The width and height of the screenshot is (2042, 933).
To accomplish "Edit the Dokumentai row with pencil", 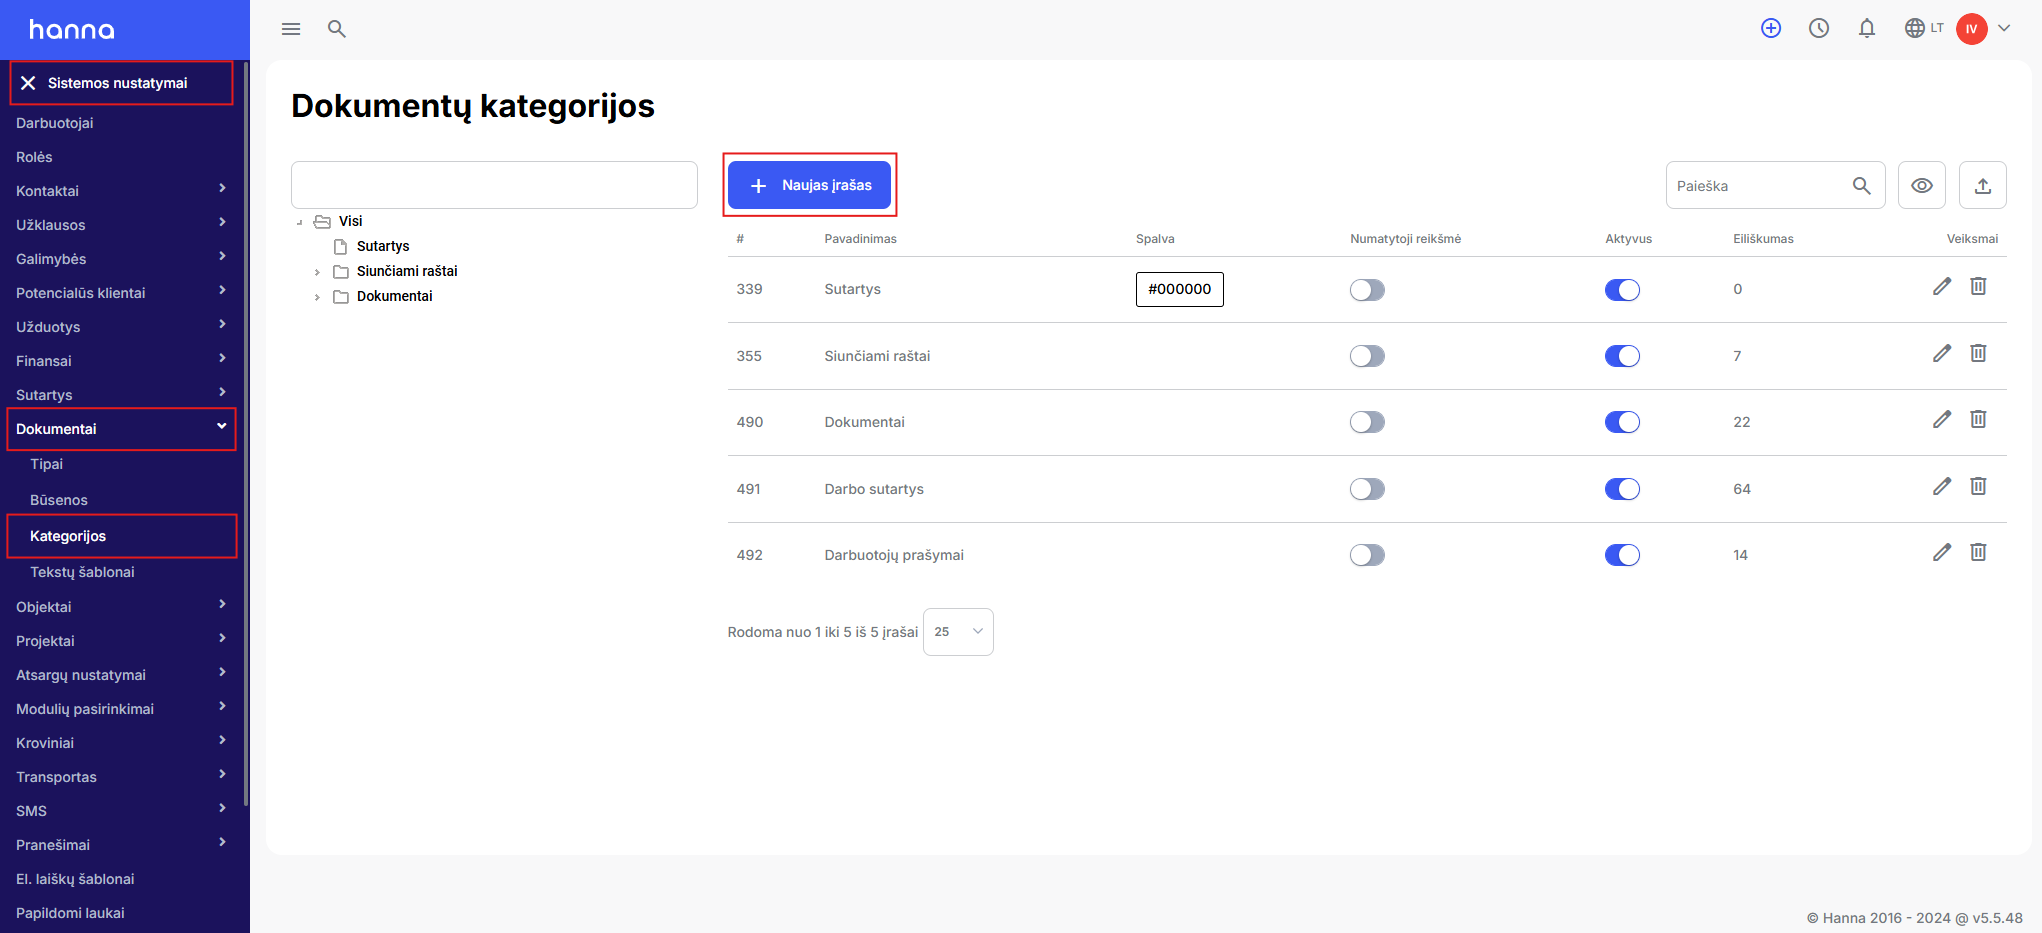I will pyautogui.click(x=1942, y=419).
